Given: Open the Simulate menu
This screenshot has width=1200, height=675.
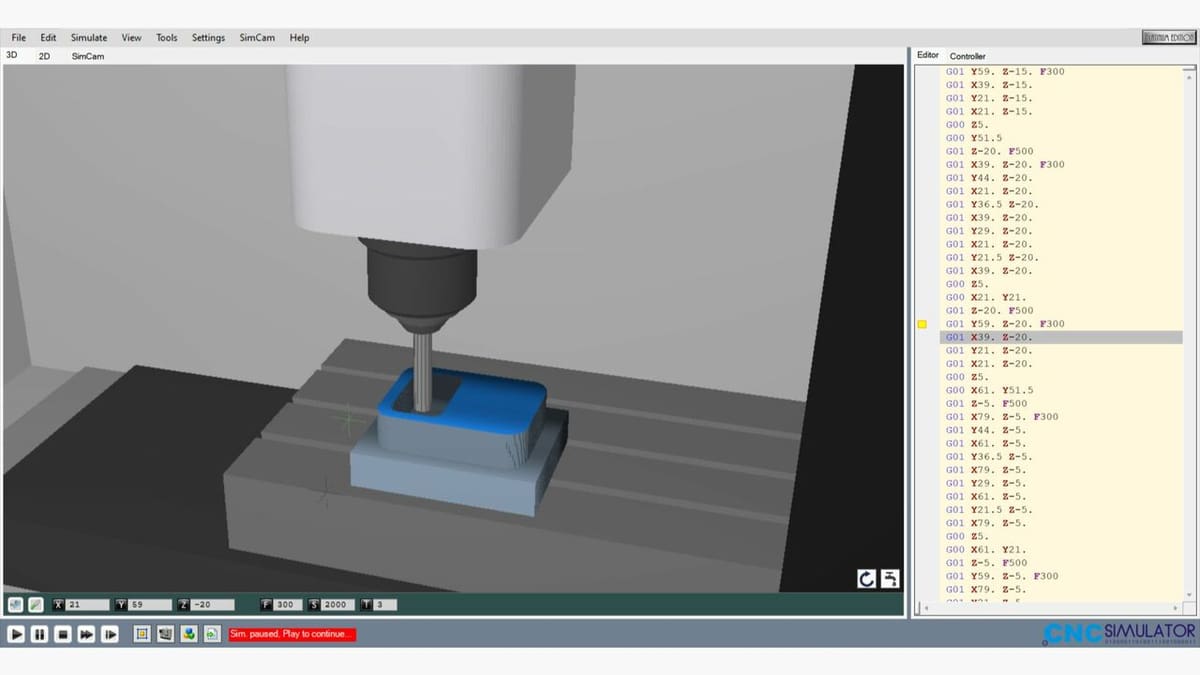Looking at the screenshot, I should click(88, 38).
